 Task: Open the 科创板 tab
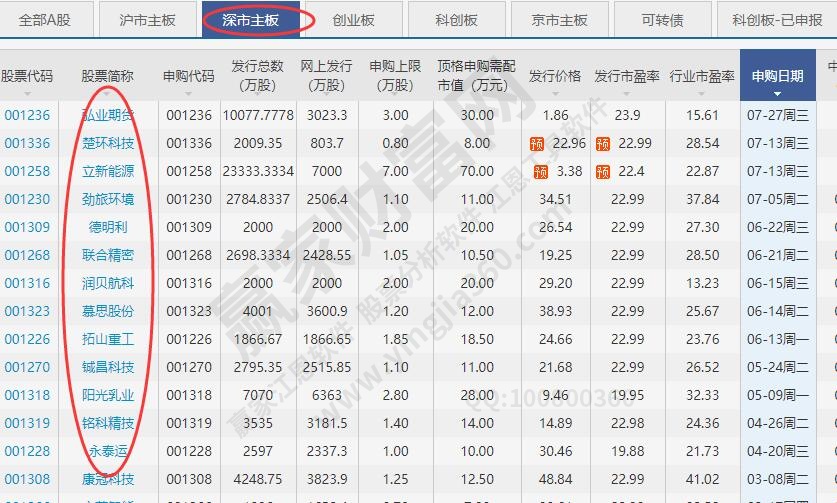[x=457, y=19]
